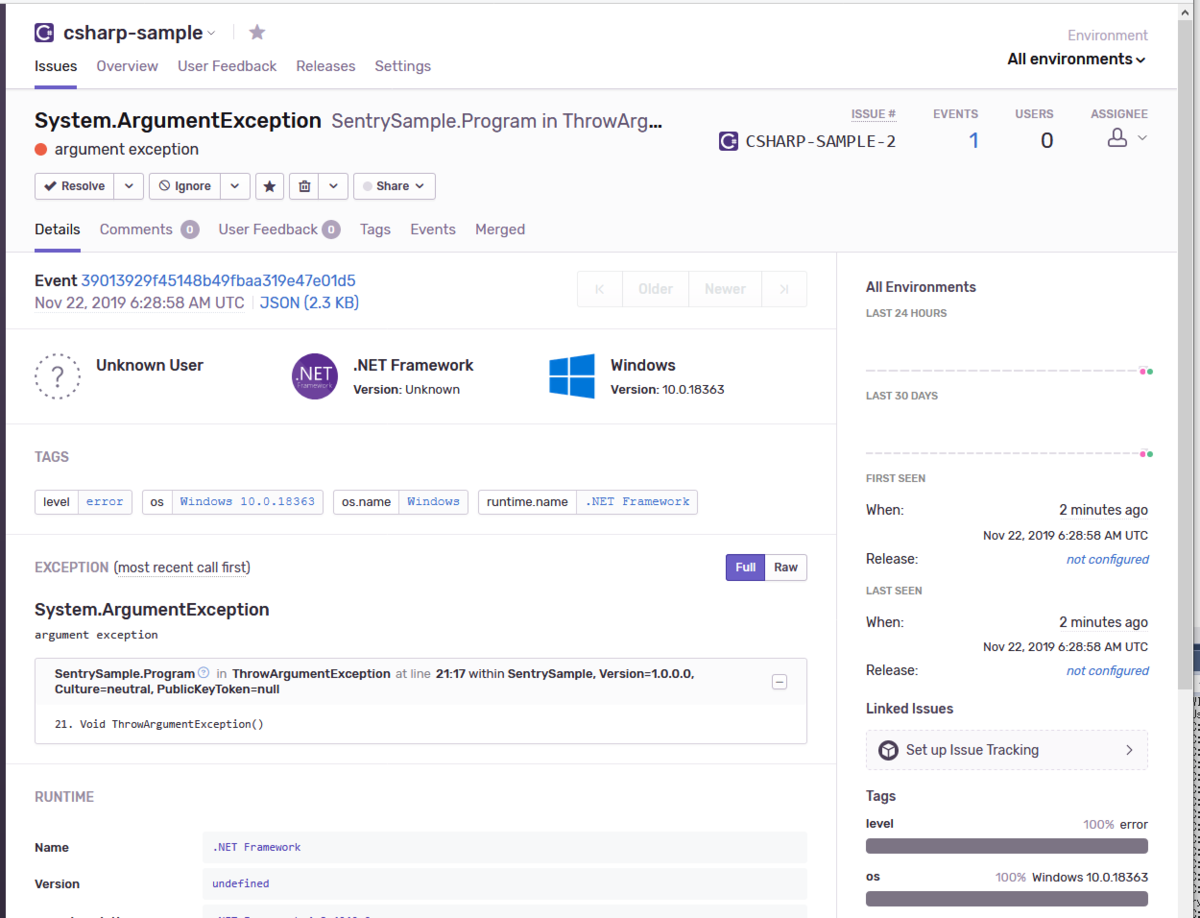
Task: Bookmark the issue with star button
Action: click(x=269, y=186)
